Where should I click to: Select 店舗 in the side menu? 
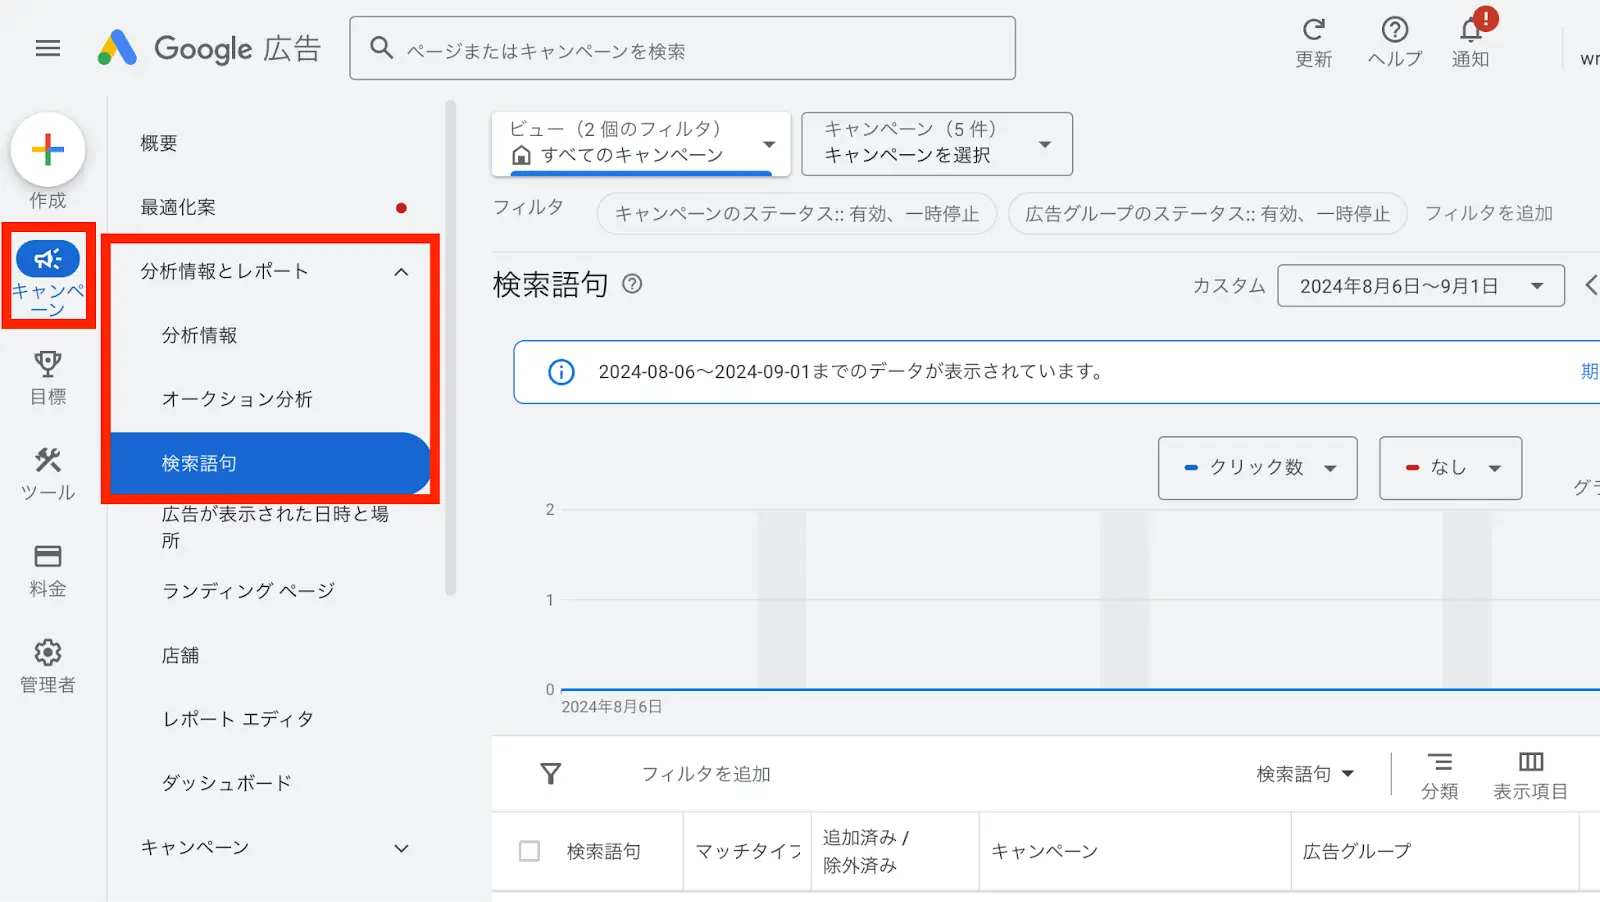click(x=181, y=655)
